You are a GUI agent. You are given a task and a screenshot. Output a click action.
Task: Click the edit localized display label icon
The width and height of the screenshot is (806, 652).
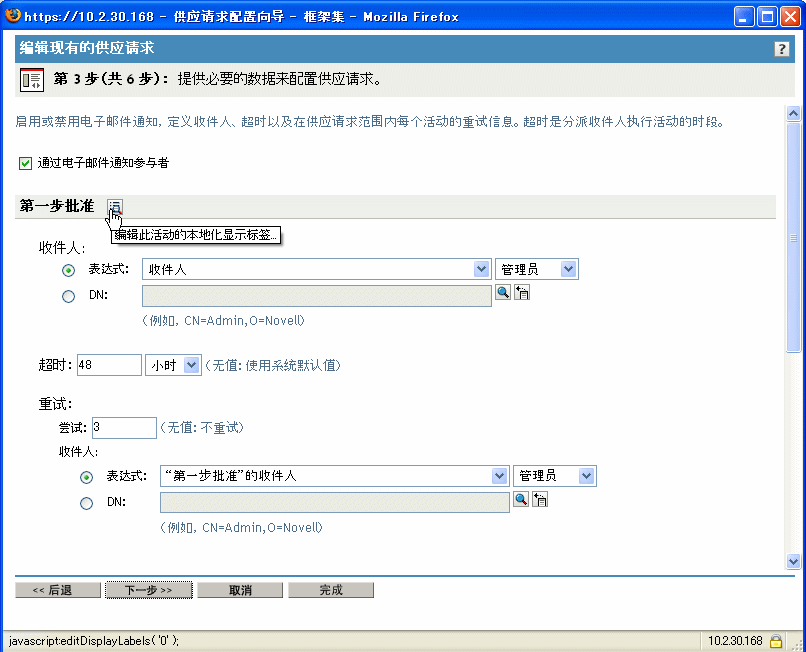pos(115,206)
